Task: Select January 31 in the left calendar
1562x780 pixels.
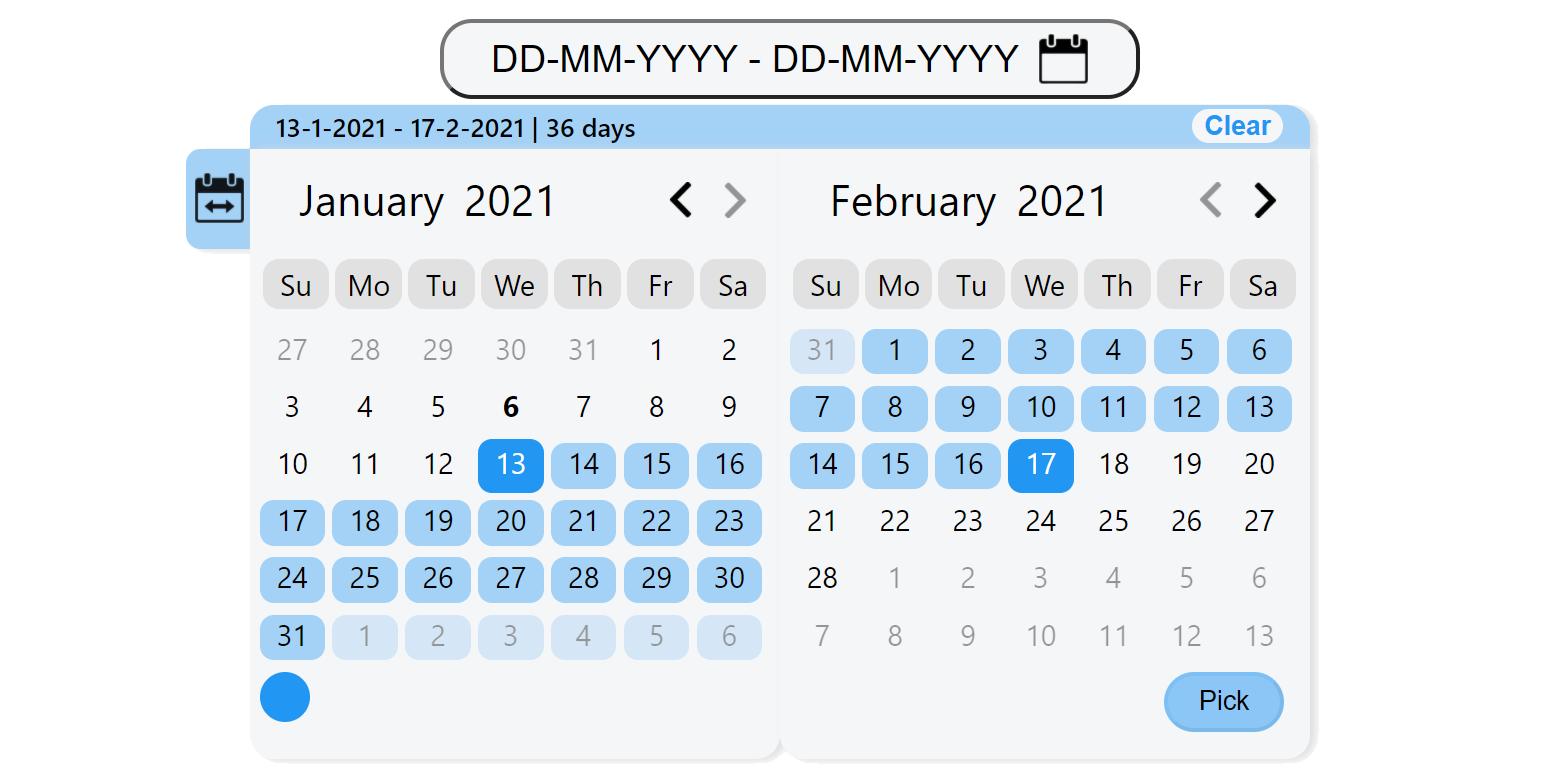Action: (292, 636)
